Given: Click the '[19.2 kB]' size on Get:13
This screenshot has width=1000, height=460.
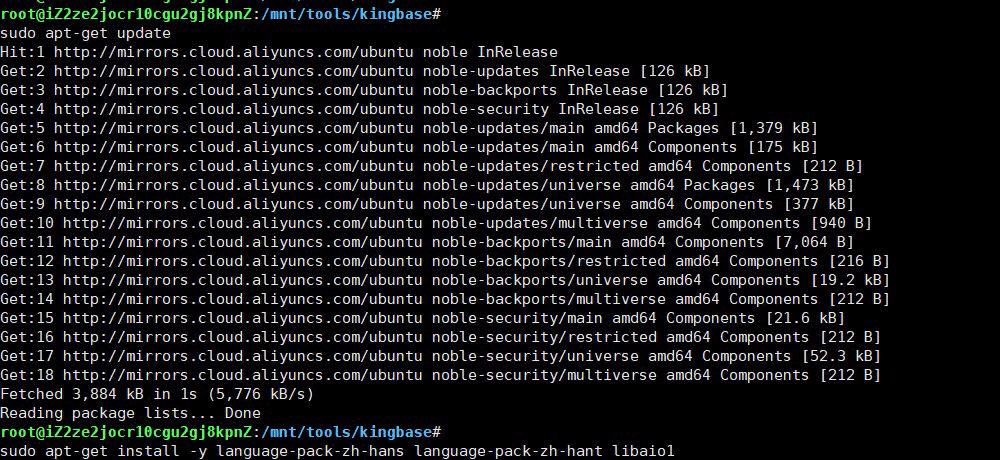Looking at the screenshot, I should (850, 280).
